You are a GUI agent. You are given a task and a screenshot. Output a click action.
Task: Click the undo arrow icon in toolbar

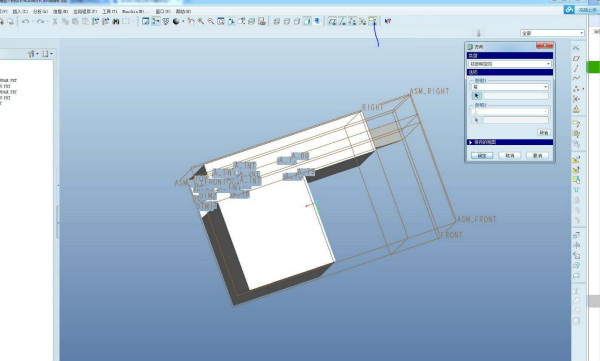26,21
